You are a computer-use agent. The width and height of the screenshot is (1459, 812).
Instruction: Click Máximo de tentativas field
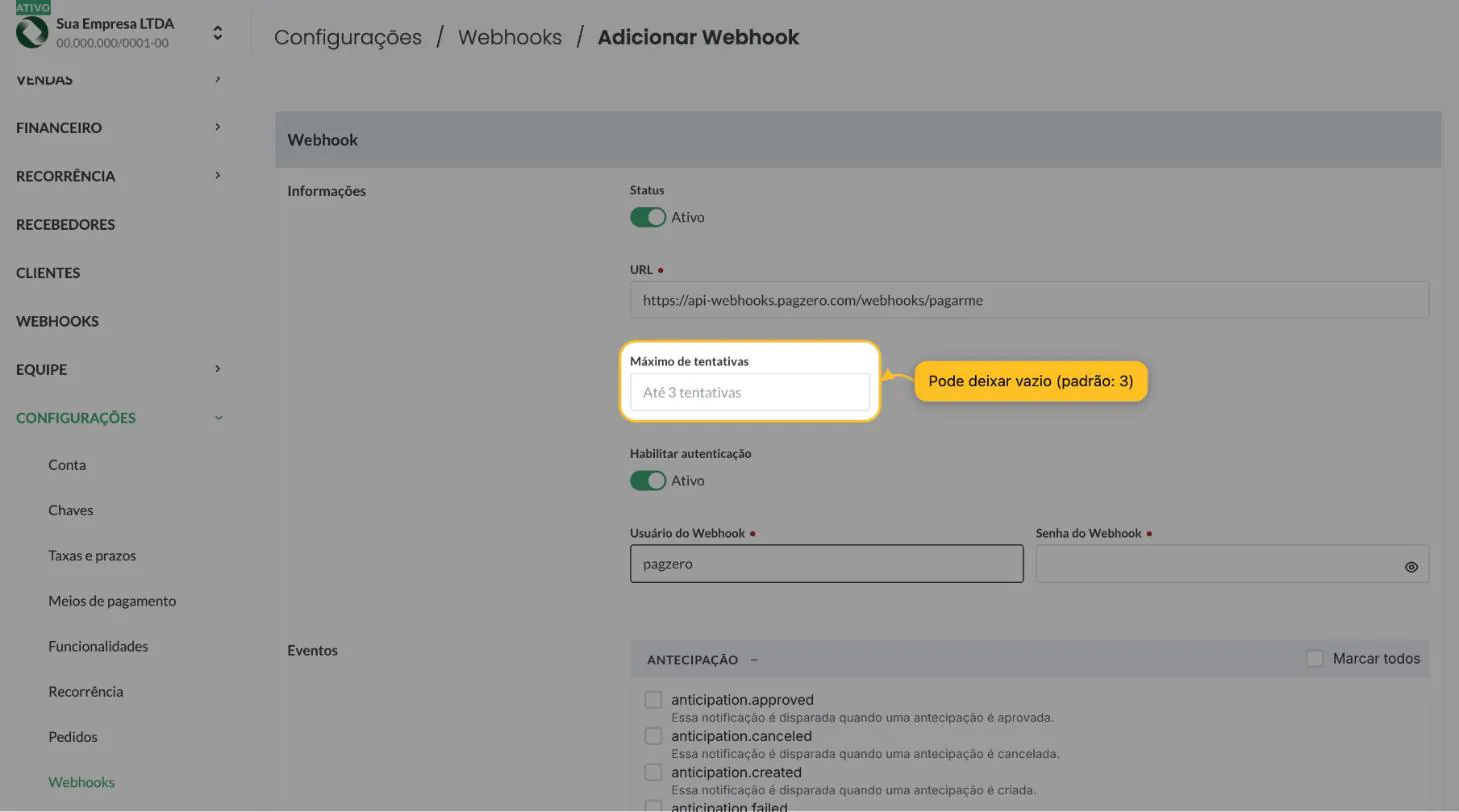[x=750, y=392]
